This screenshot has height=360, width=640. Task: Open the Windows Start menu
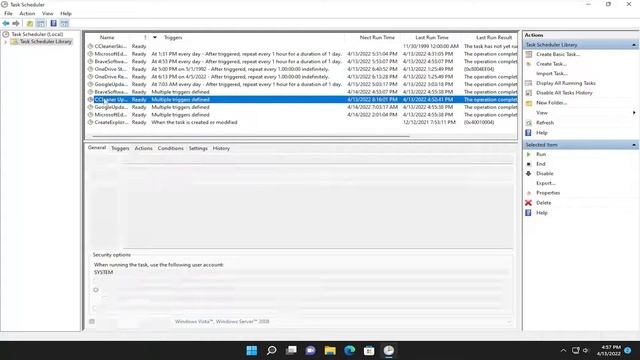click(252, 351)
